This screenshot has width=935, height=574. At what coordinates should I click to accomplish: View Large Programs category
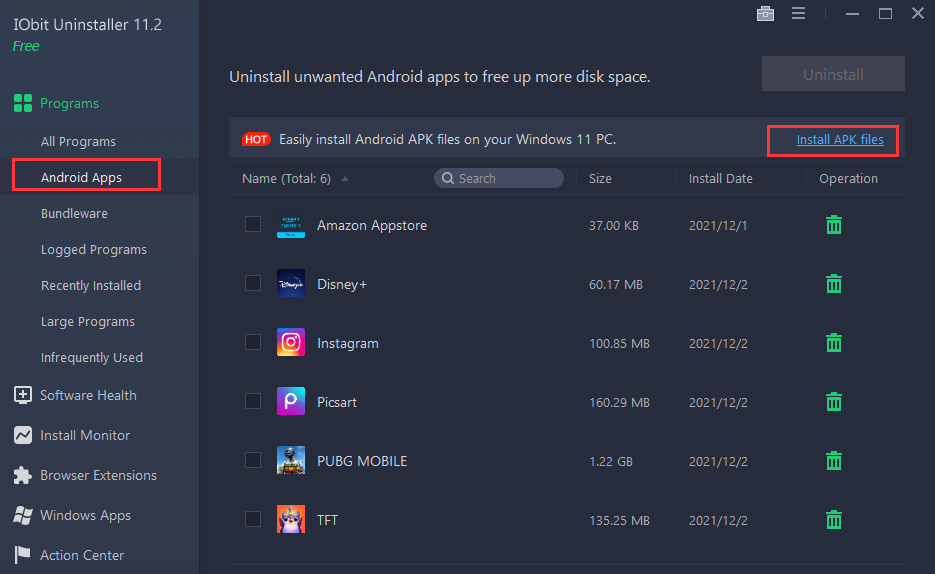click(88, 321)
